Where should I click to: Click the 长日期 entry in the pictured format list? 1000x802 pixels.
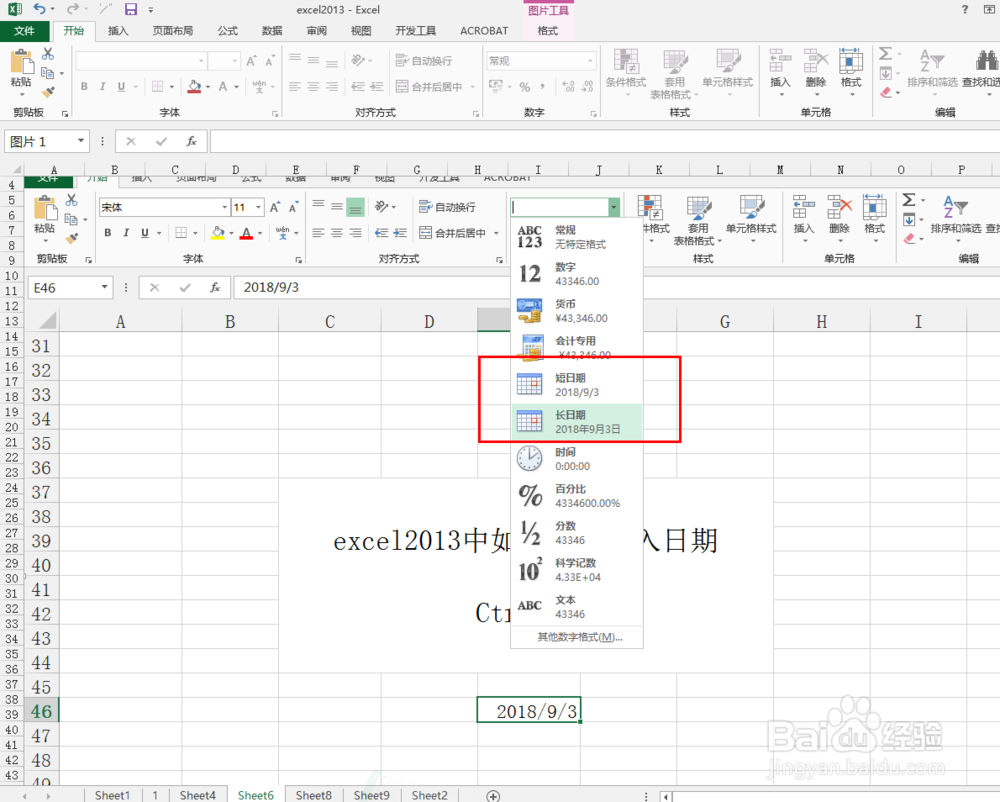(x=577, y=422)
